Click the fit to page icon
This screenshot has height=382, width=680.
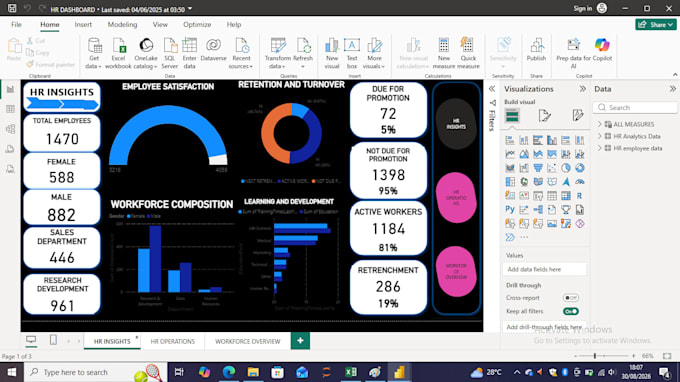(667, 356)
